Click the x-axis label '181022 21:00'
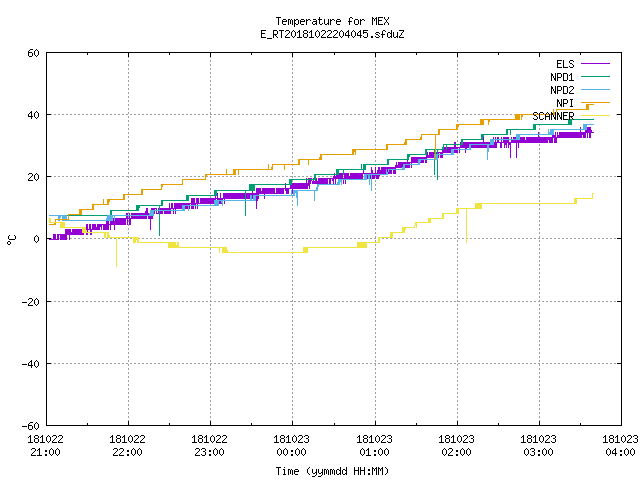This screenshot has width=640, height=480. click(45, 446)
